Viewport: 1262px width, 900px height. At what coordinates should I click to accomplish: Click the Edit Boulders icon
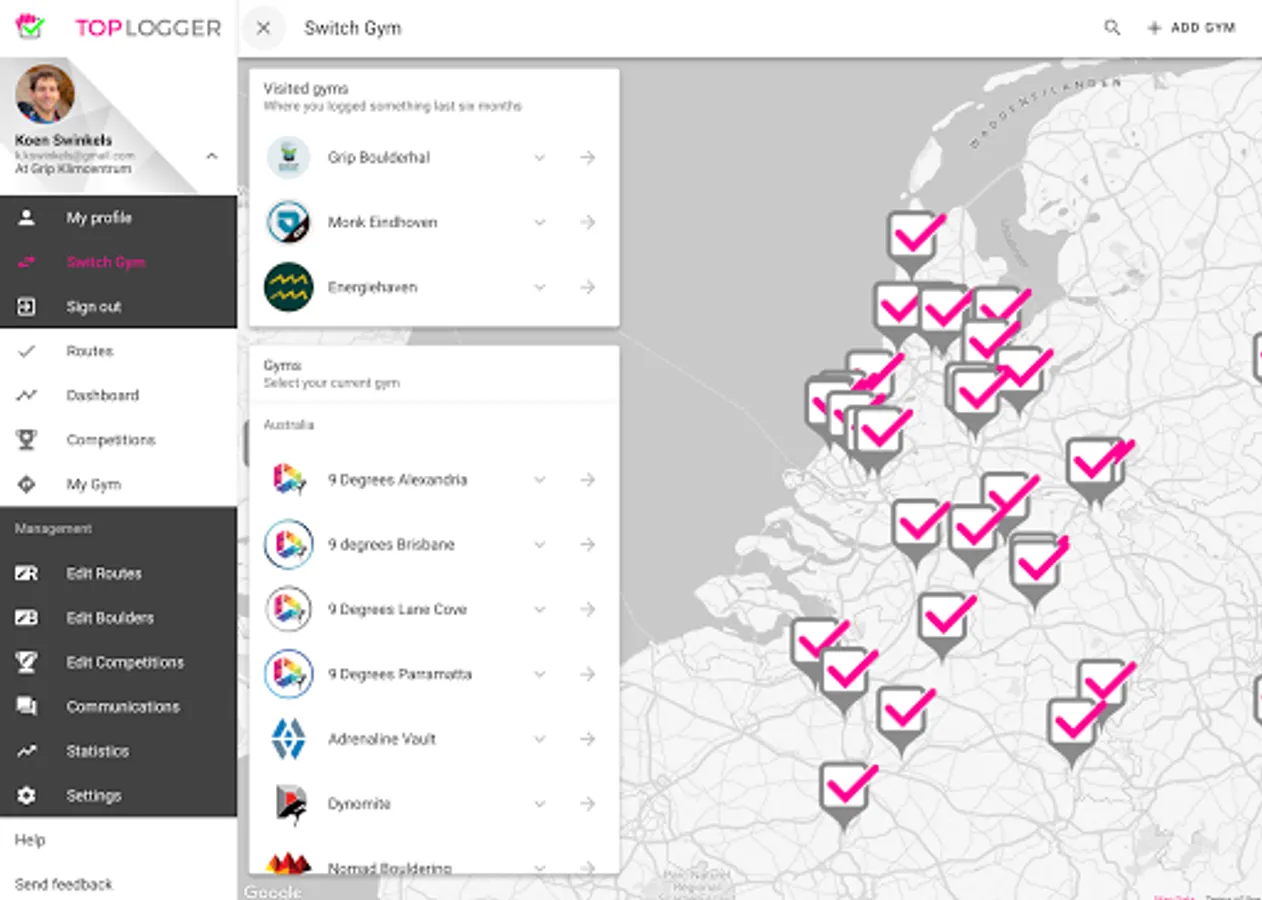[27, 617]
